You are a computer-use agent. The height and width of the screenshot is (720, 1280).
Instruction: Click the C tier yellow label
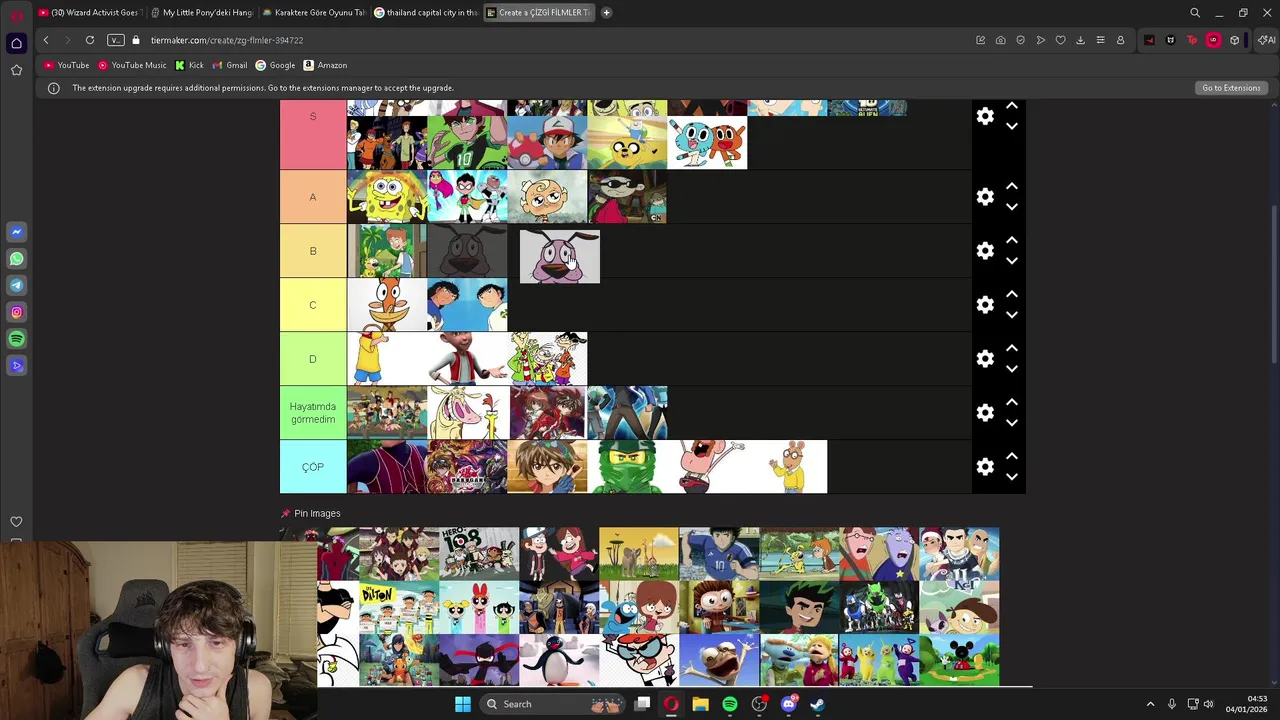coord(313,305)
